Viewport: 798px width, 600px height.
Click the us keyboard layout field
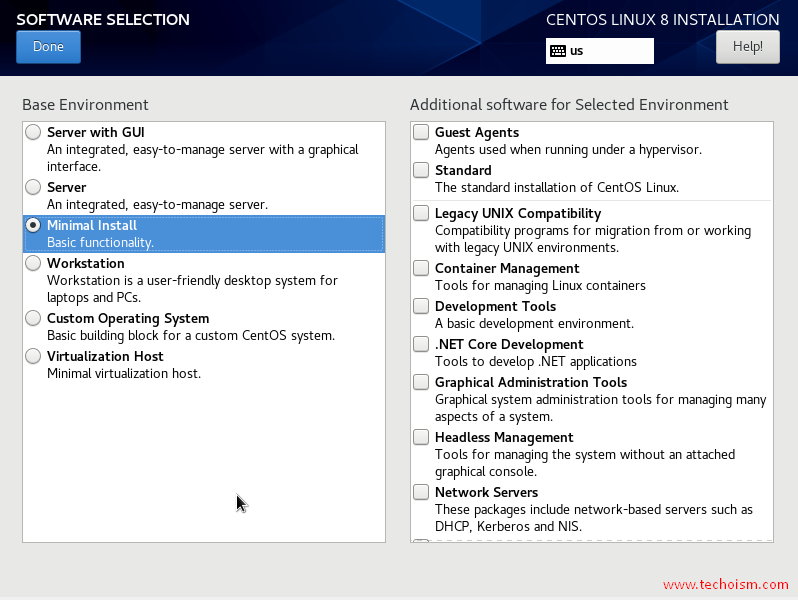pyautogui.click(x=600, y=51)
